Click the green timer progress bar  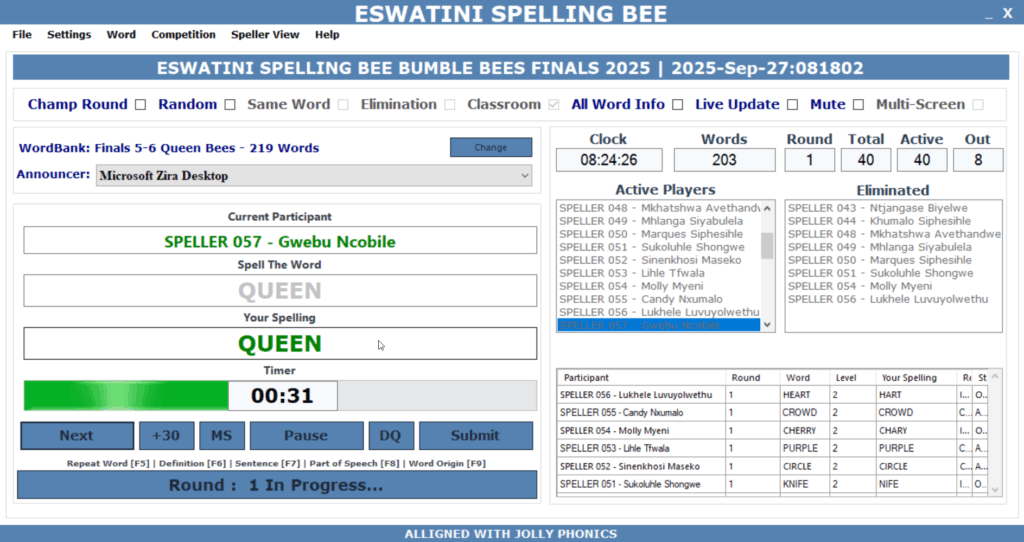[x=125, y=396]
